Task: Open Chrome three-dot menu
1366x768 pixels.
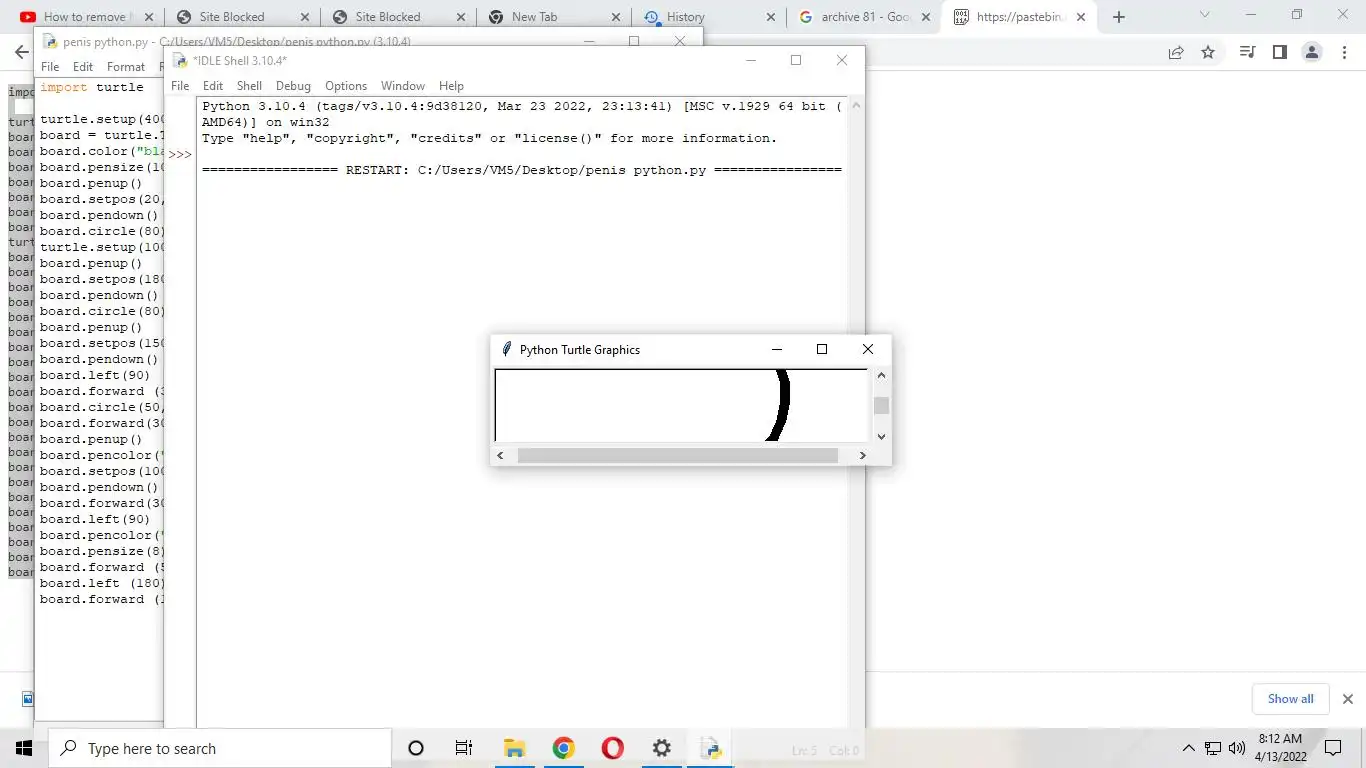Action: (x=1345, y=53)
